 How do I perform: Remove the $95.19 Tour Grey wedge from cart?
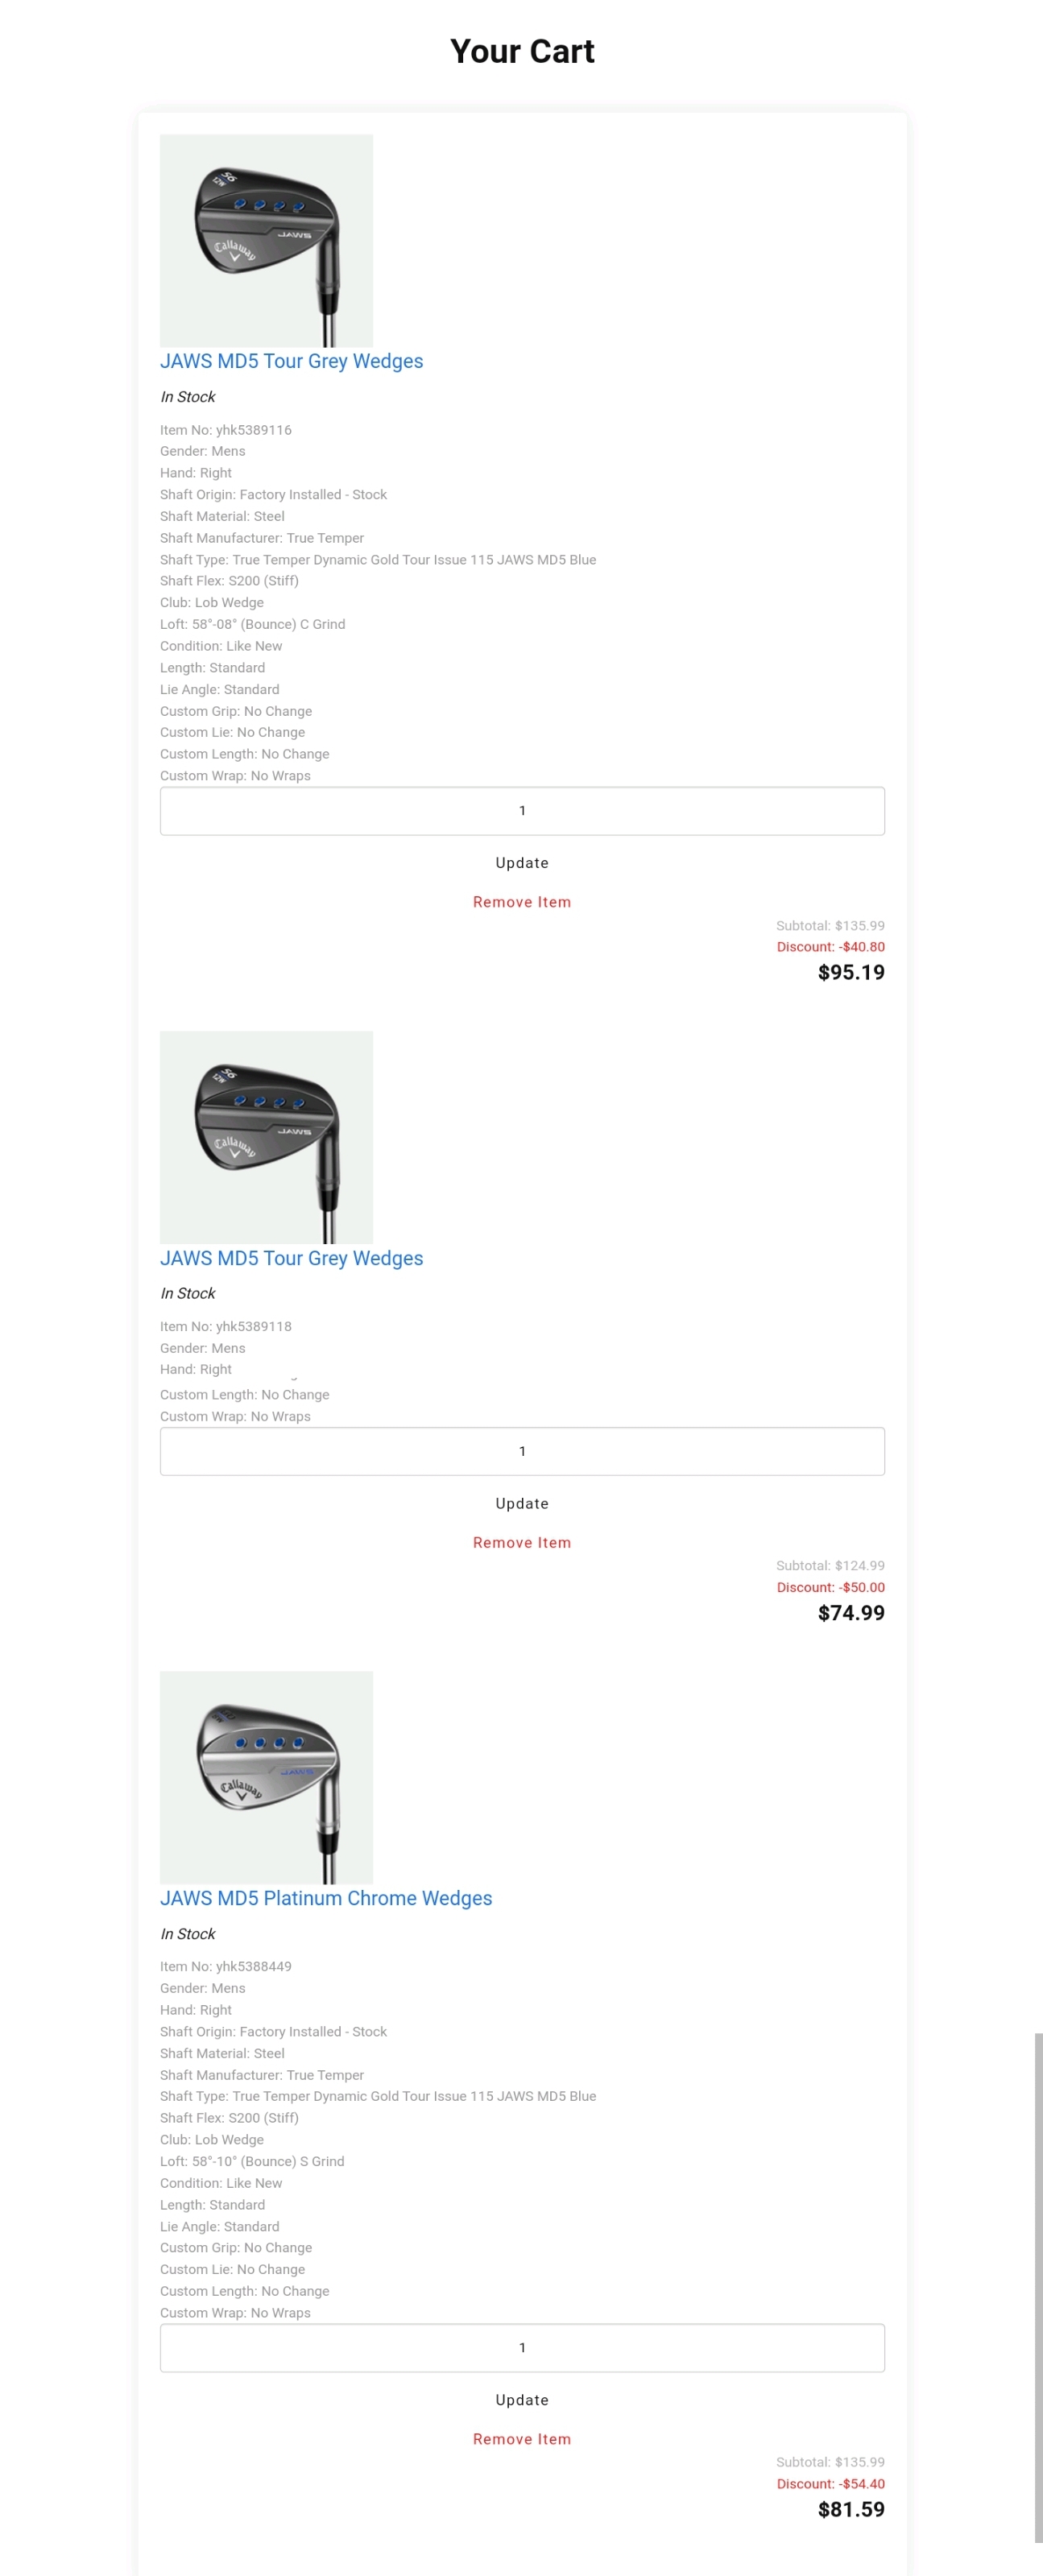[x=522, y=902]
